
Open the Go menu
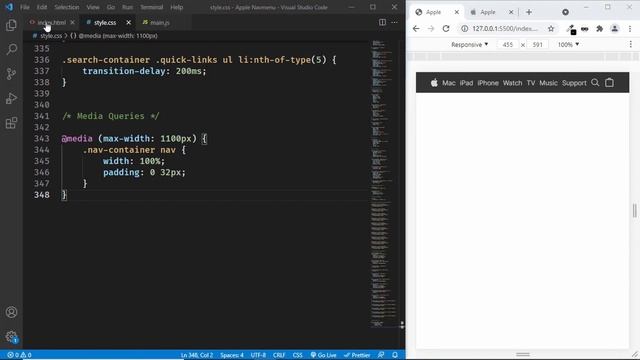pos(111,7)
